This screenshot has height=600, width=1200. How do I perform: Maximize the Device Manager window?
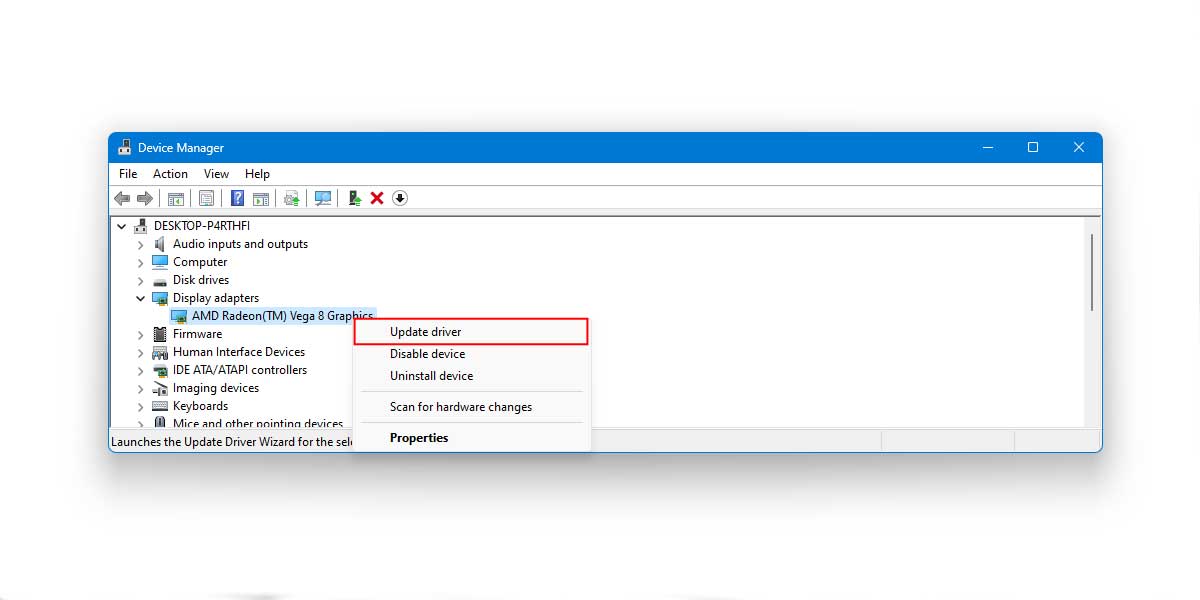1033,147
